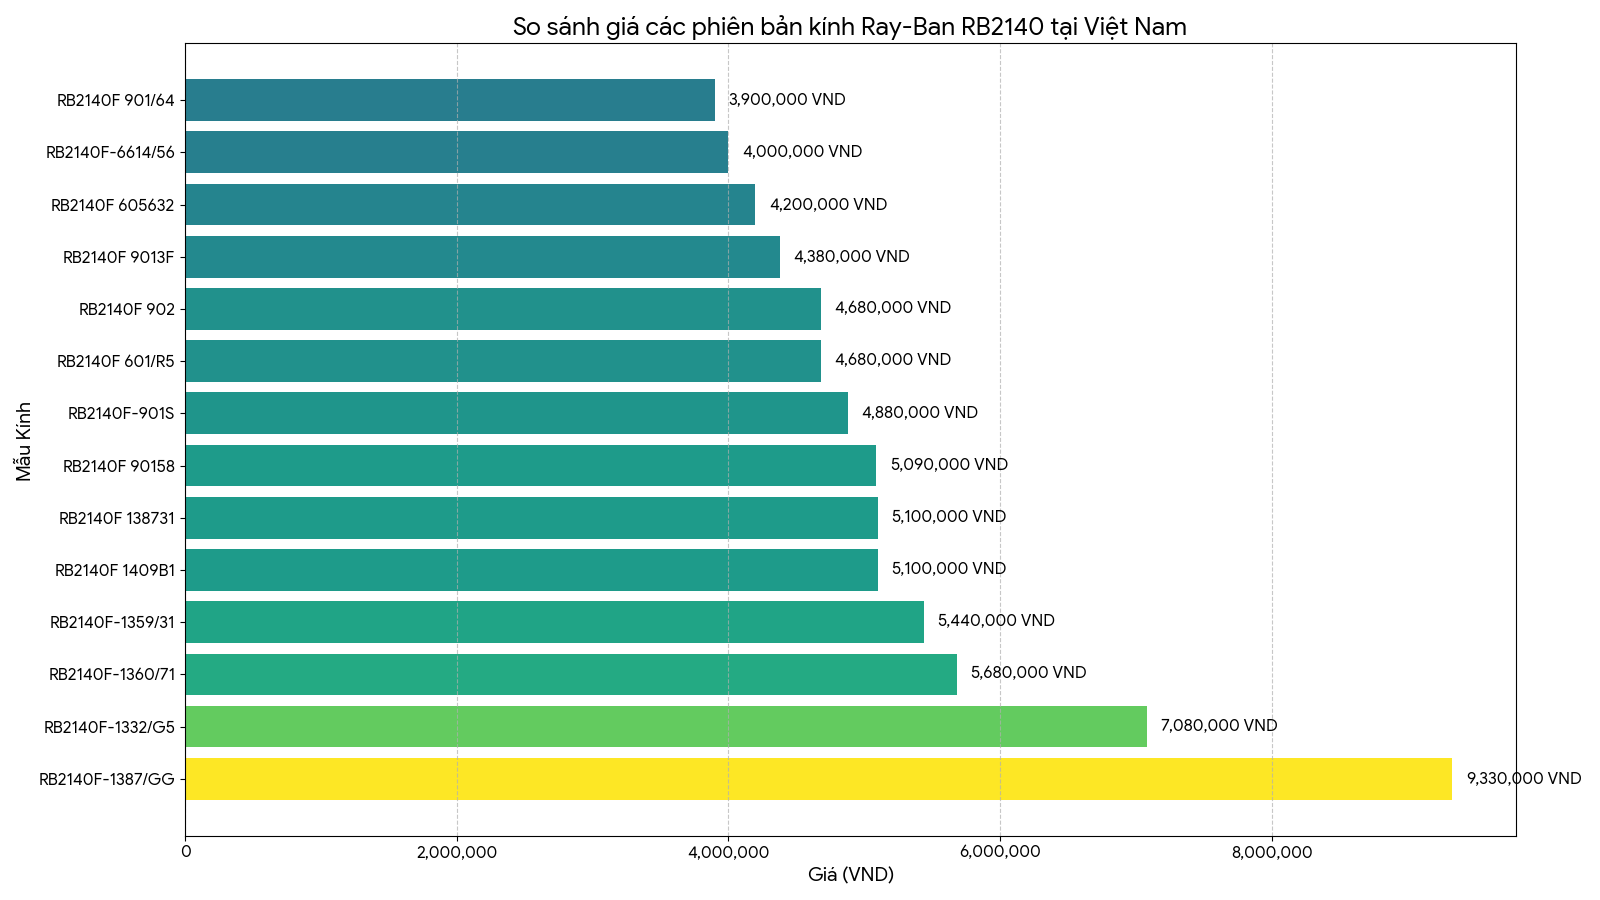1600x900 pixels.
Task: Click the 9,330,000 VND value label
Action: click(1523, 779)
